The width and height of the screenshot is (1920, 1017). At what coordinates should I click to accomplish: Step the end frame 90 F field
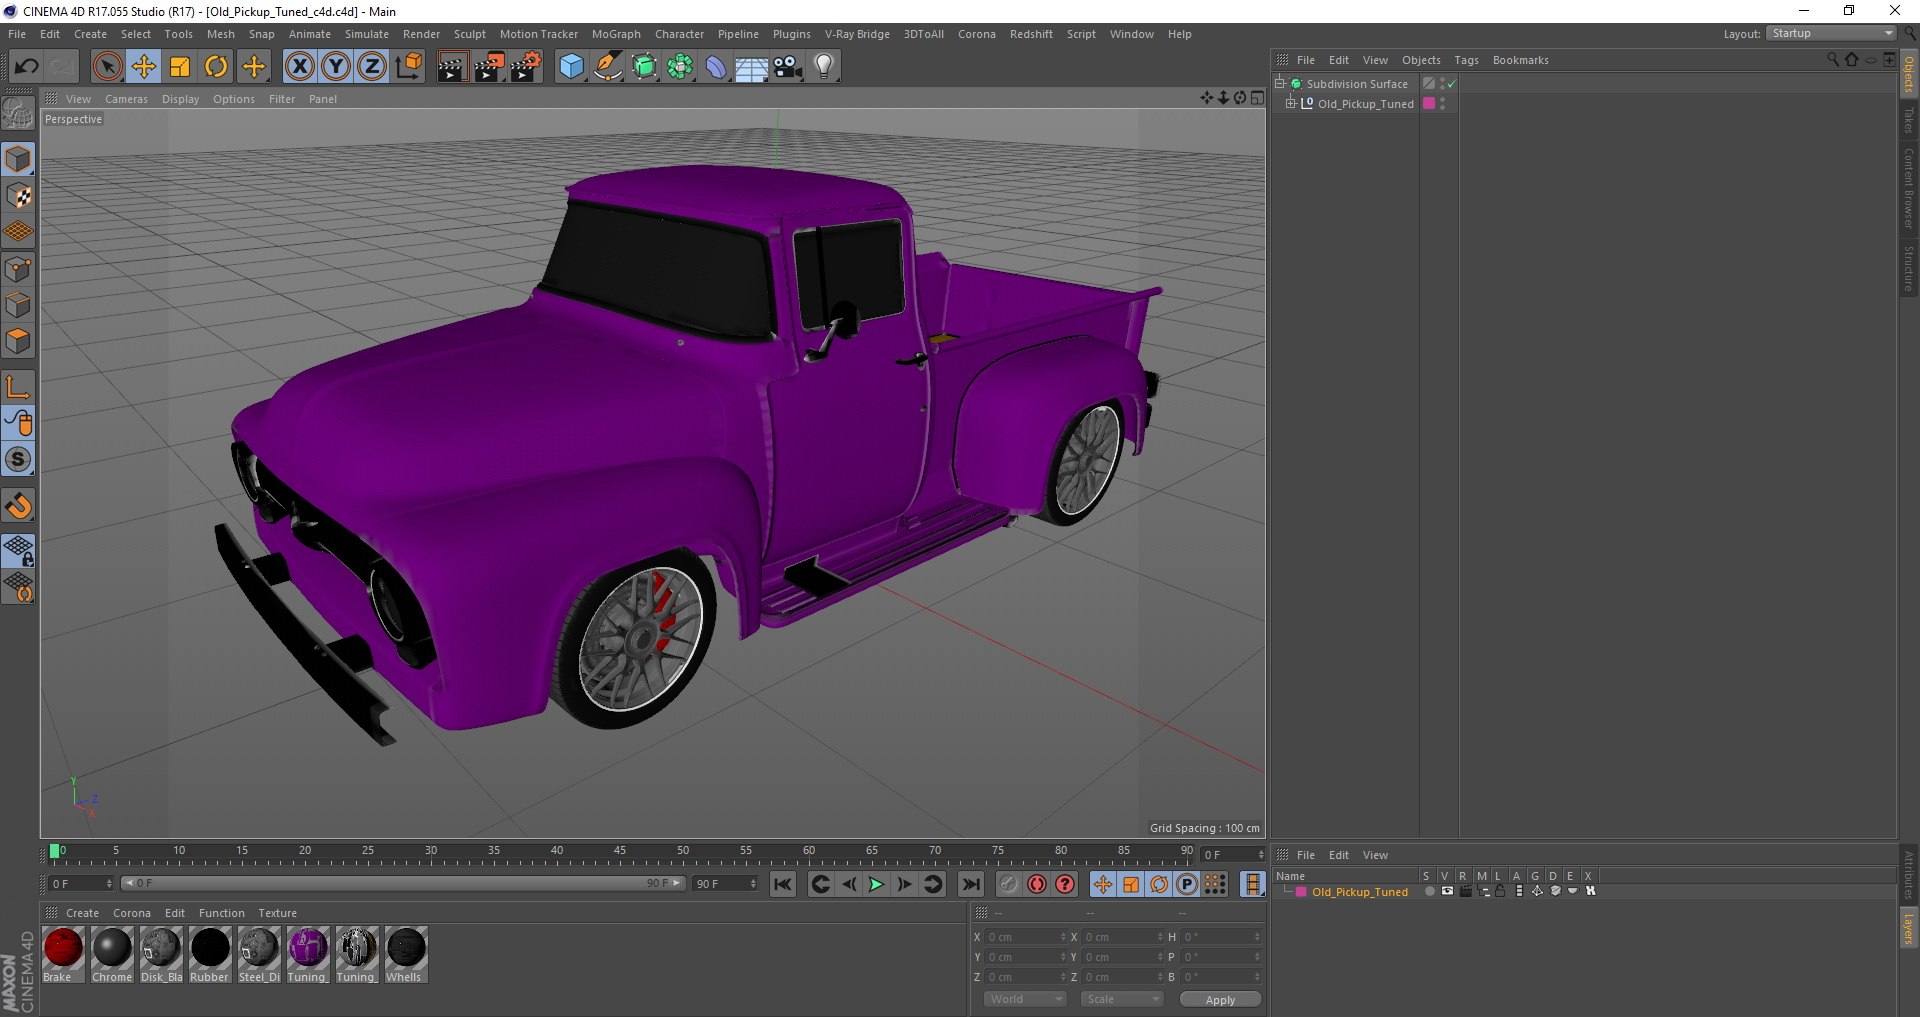coord(726,884)
